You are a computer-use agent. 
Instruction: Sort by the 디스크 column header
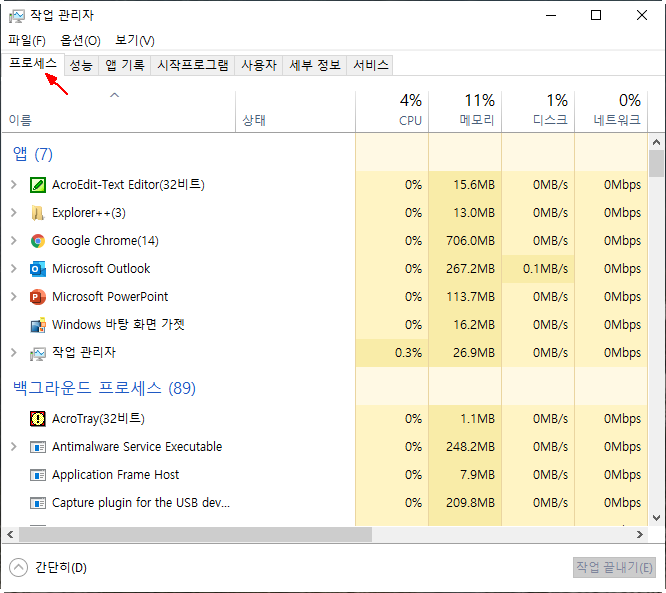pos(538,112)
